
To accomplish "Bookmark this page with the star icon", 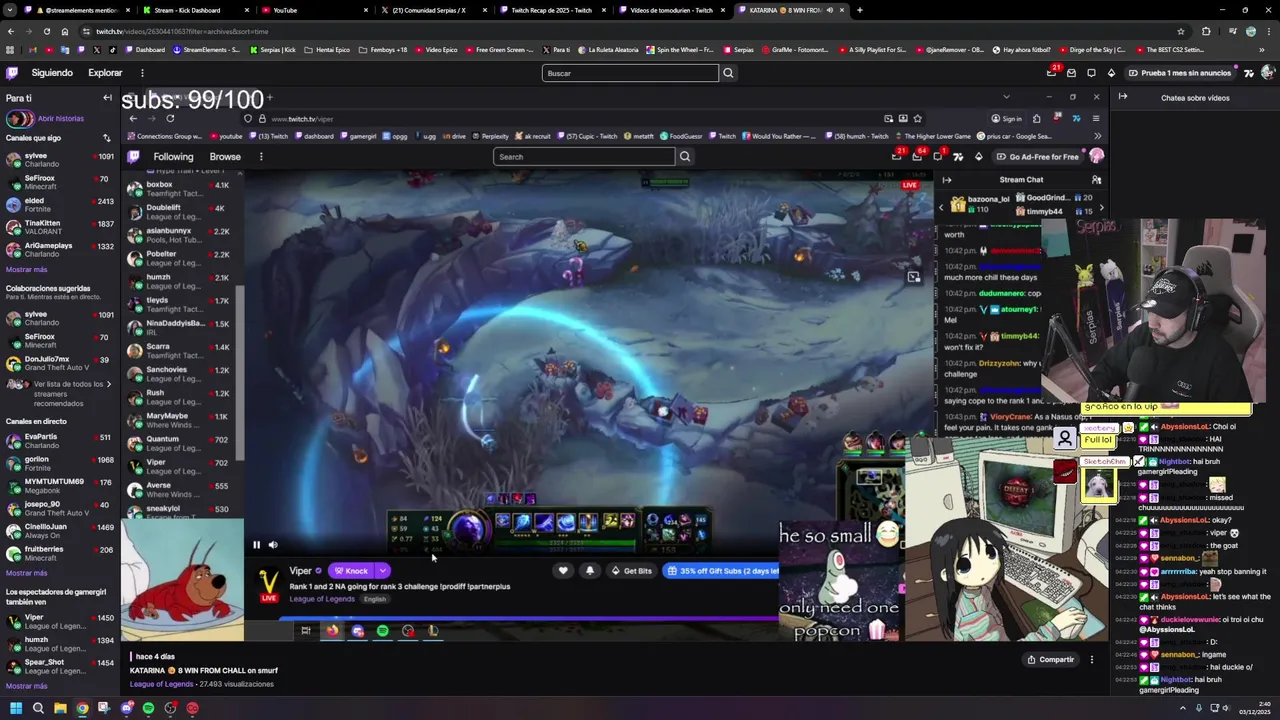I will pos(1181,31).
